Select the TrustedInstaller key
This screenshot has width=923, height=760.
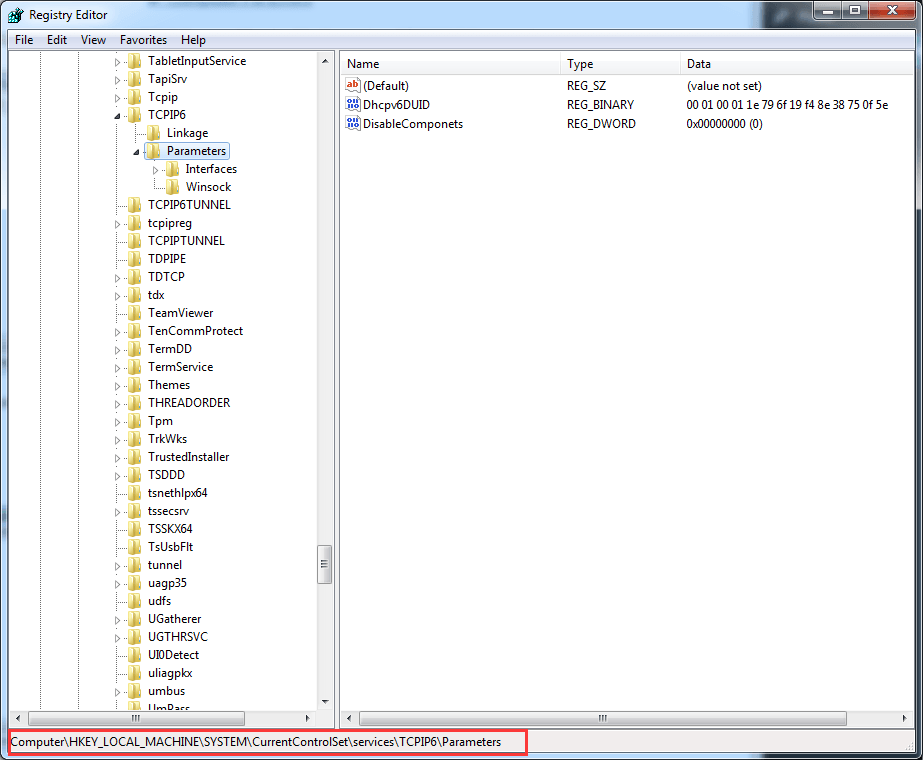[x=188, y=457]
